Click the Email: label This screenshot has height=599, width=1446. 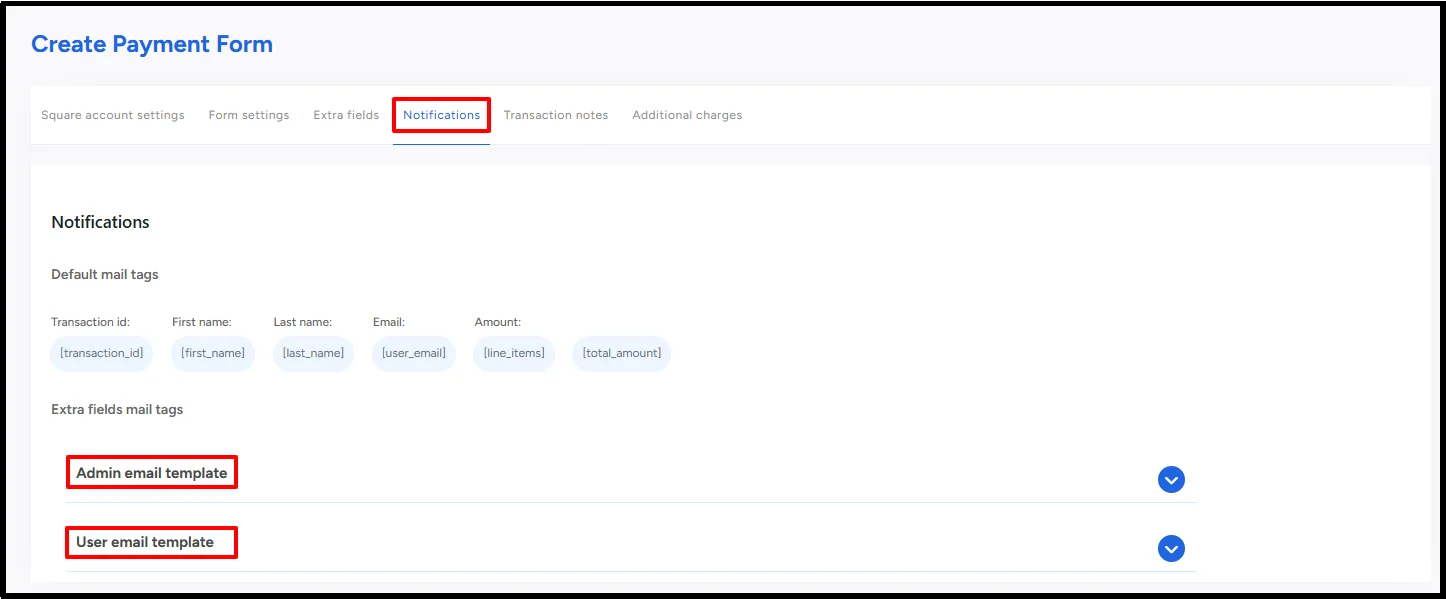(389, 322)
